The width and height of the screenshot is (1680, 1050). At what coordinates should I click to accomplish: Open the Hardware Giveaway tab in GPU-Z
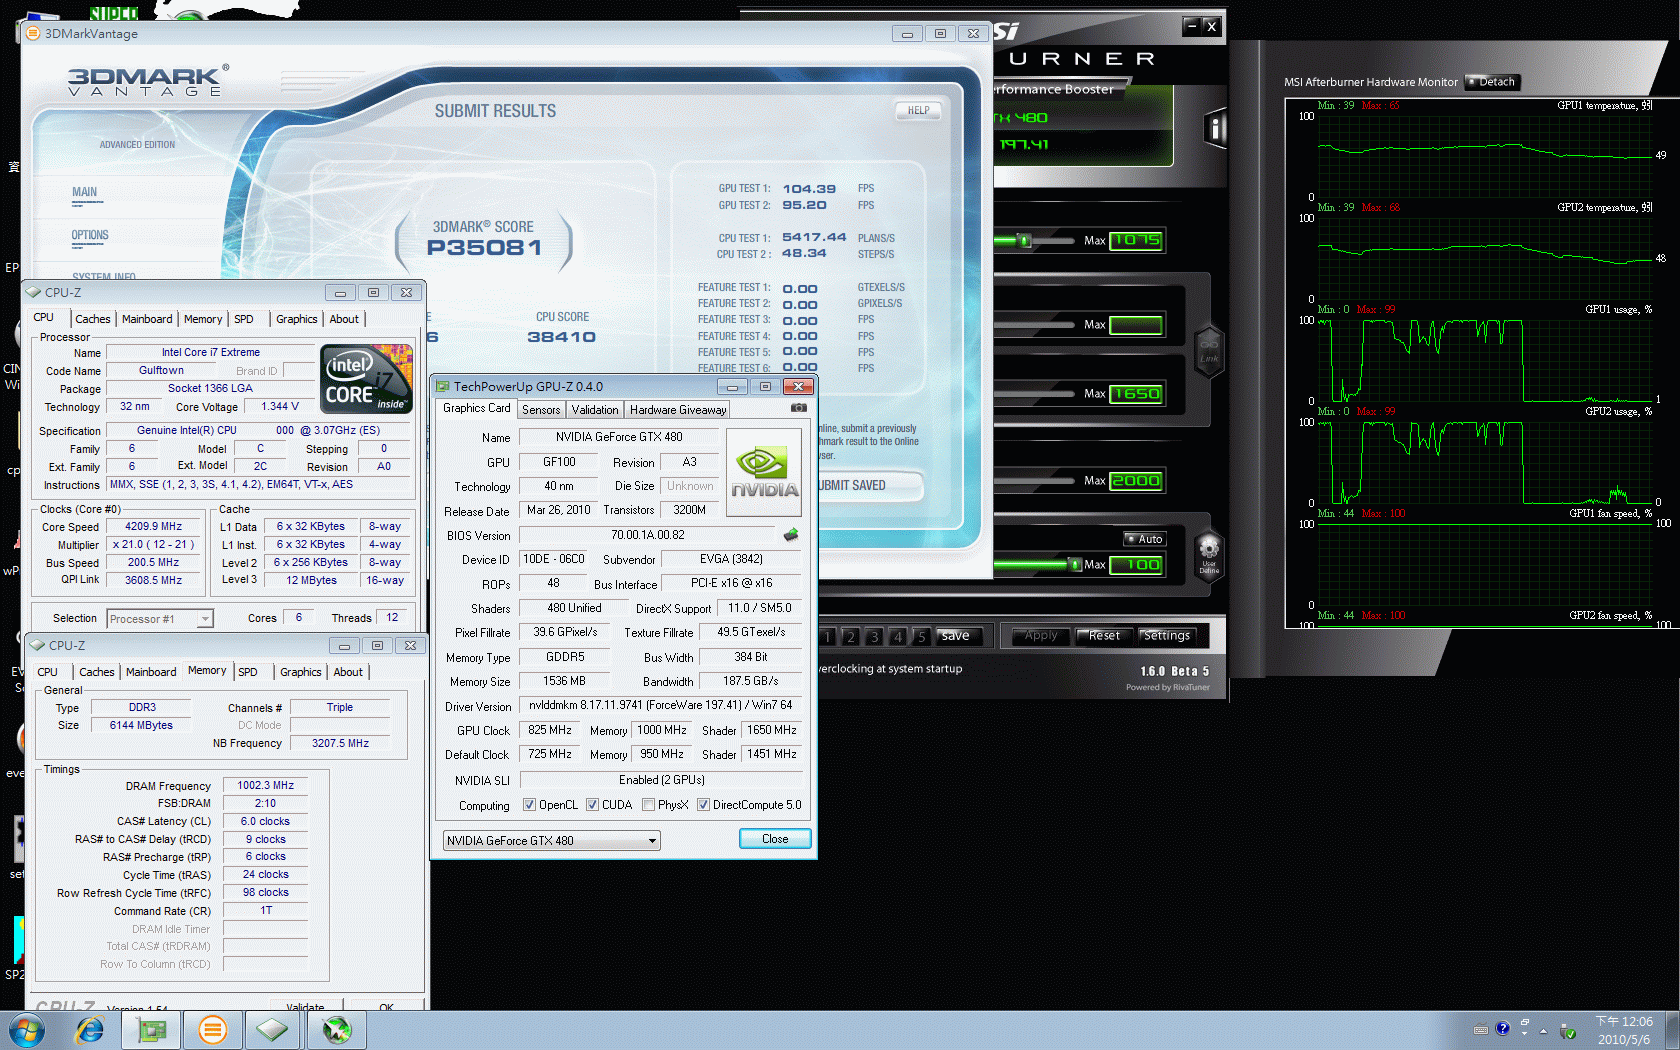[x=678, y=410]
